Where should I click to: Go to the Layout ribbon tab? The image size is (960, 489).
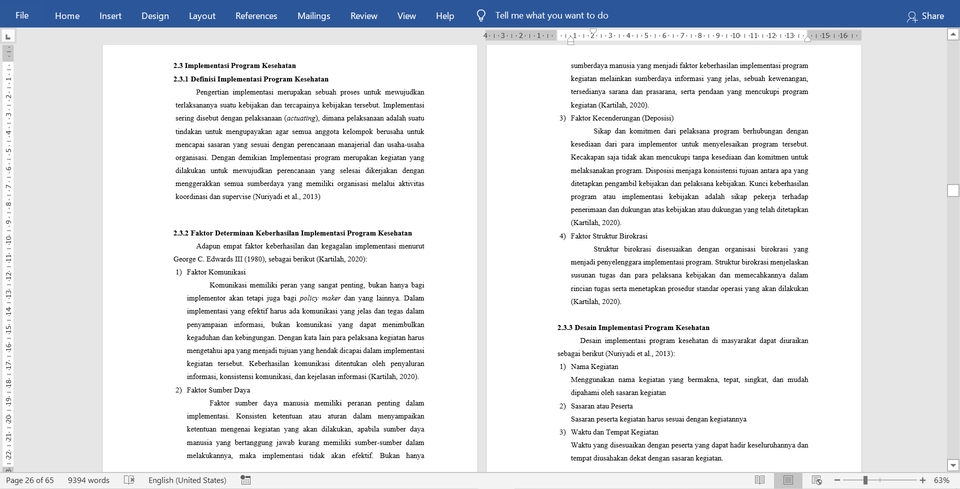click(202, 16)
